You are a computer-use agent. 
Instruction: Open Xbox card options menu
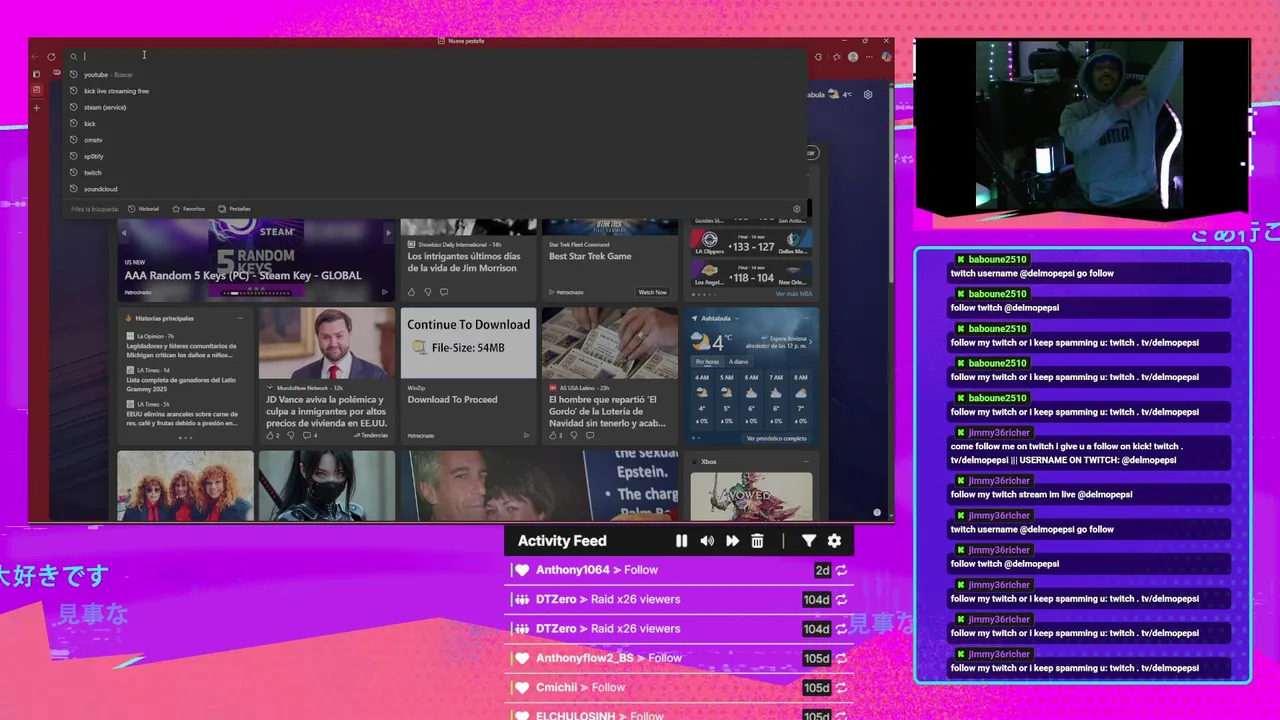pos(806,461)
